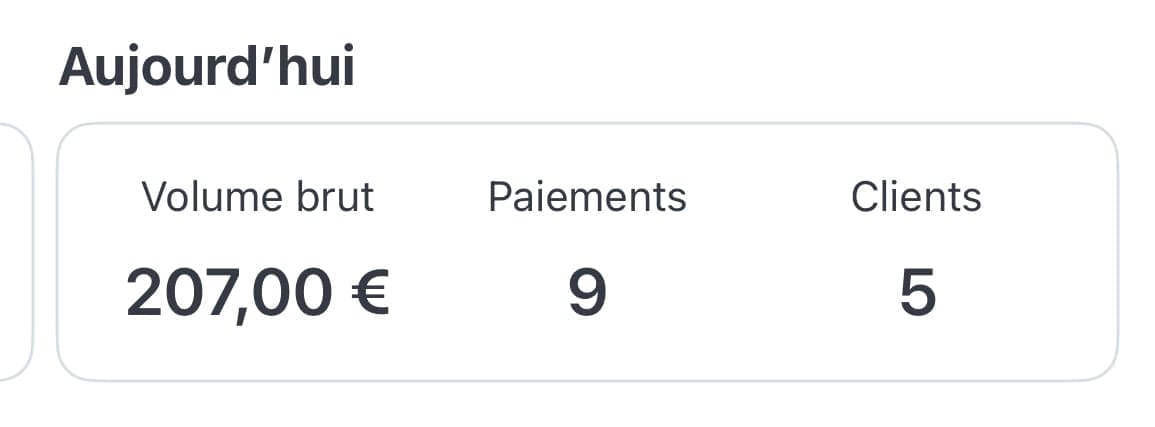Click the right border of today's summary card
This screenshot has height=427, width=1155.
[x=1117, y=252]
